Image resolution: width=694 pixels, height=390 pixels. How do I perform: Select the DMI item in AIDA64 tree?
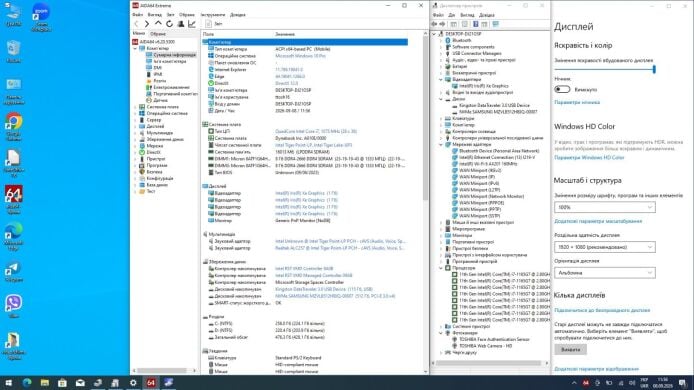pos(158,68)
